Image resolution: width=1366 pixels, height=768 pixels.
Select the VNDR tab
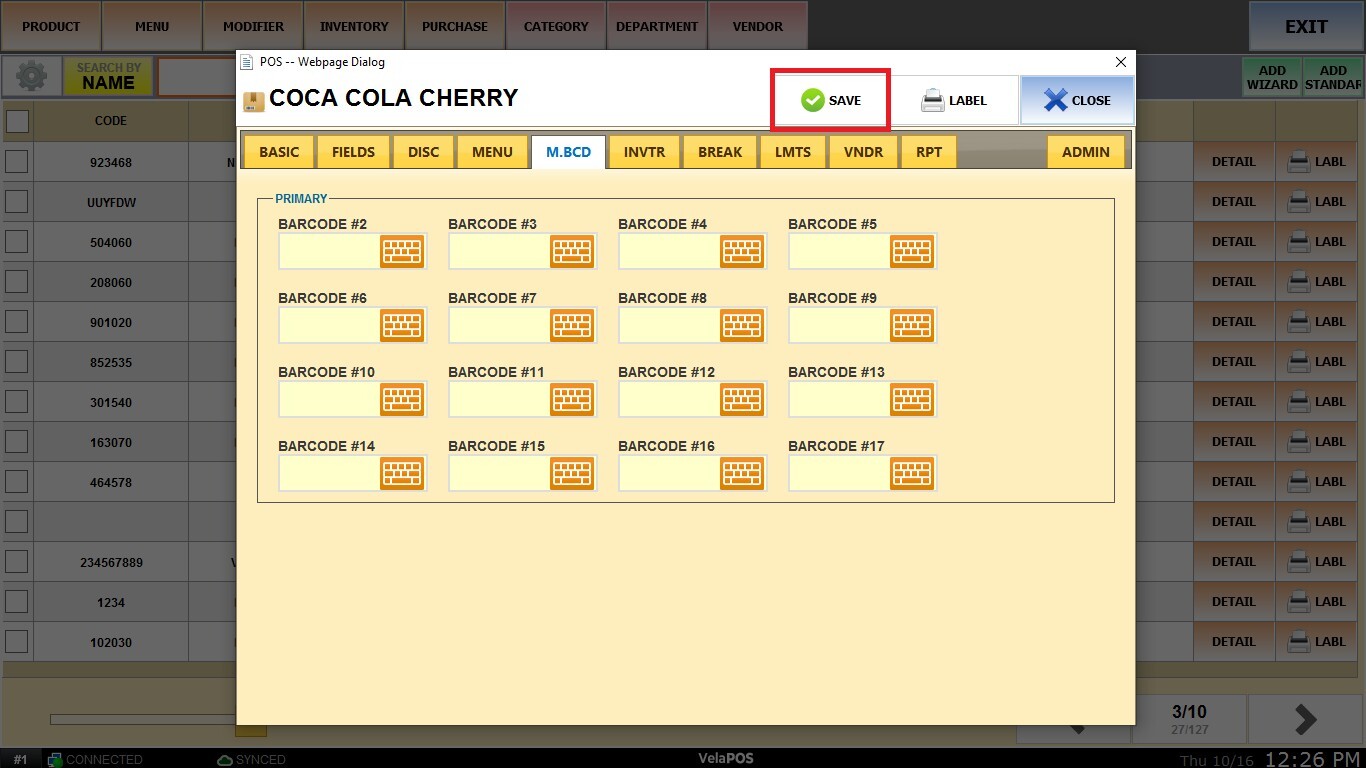pyautogui.click(x=863, y=152)
